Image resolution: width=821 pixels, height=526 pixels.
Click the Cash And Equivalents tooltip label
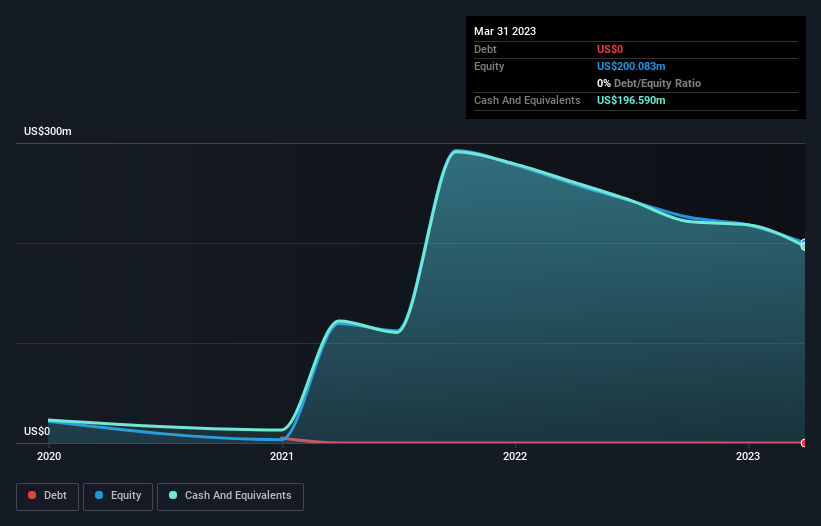tap(527, 100)
